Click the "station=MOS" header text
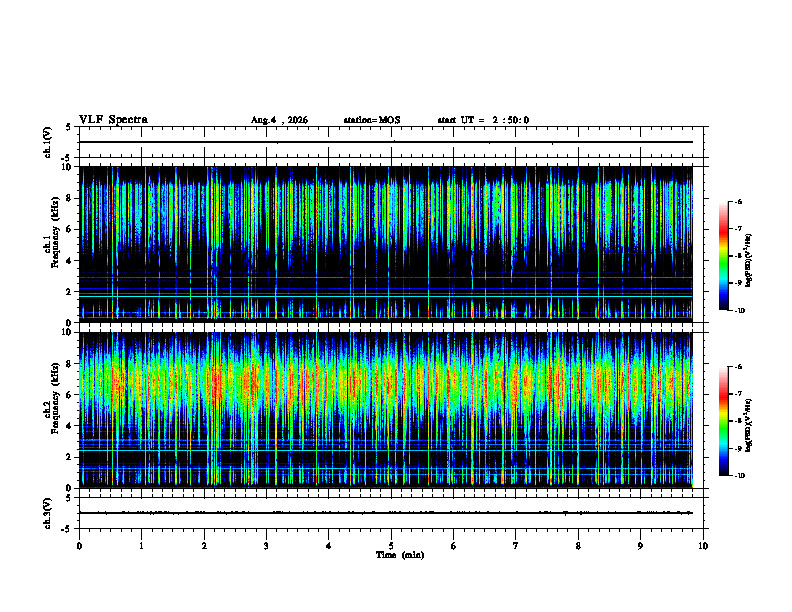This screenshot has width=792, height=612. pyautogui.click(x=372, y=120)
